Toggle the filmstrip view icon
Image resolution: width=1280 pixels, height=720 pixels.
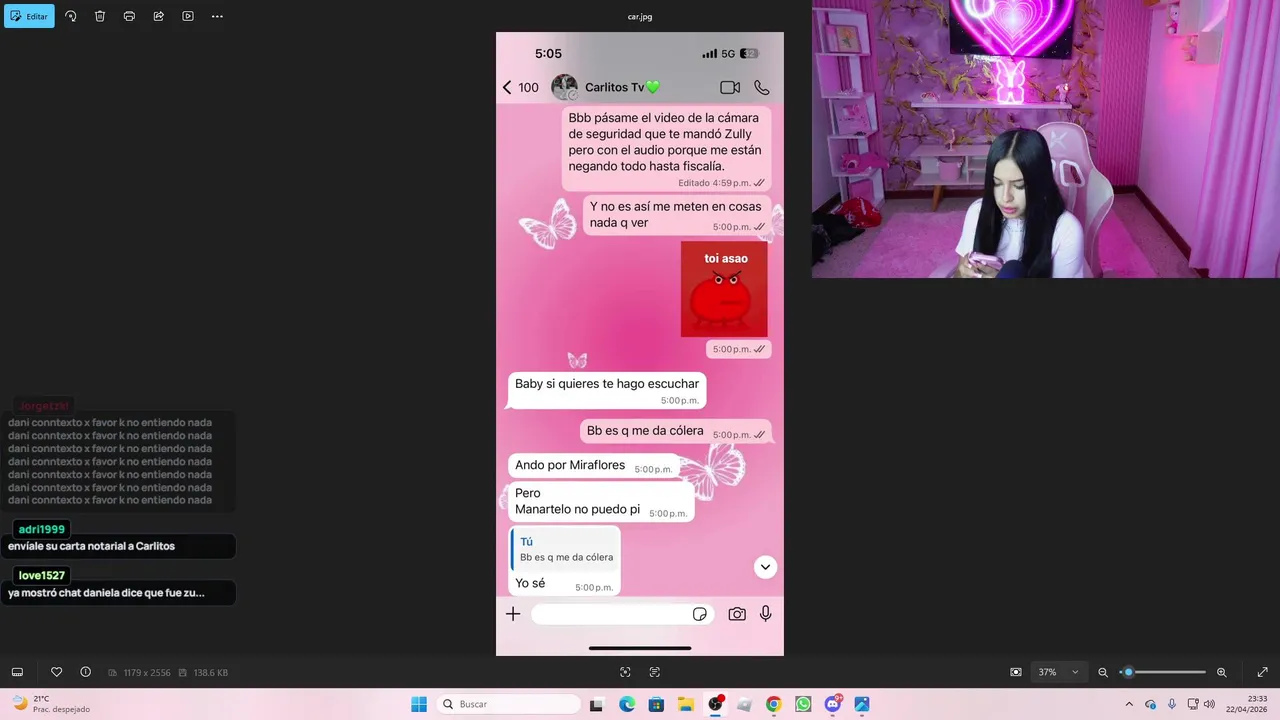(17, 672)
